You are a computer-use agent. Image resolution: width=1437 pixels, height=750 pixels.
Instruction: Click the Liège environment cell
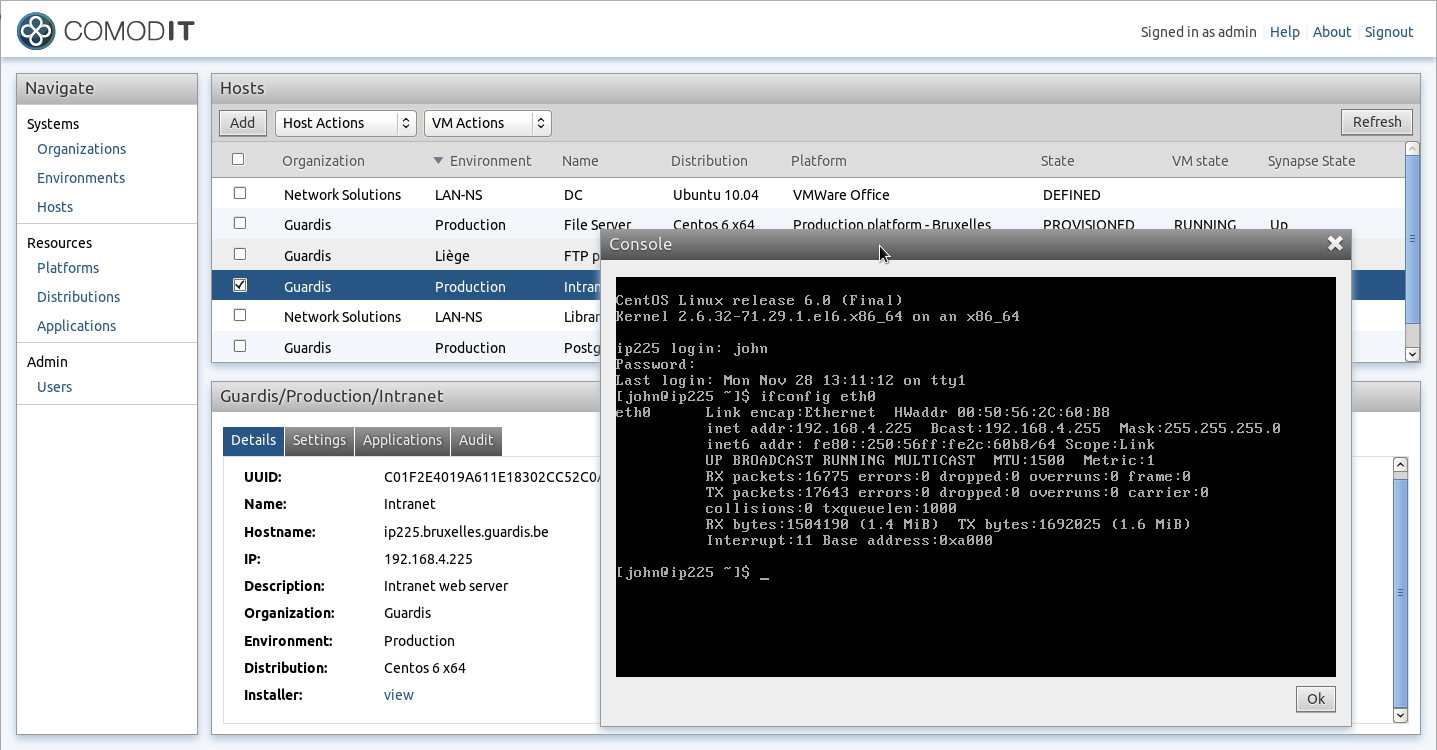452,256
